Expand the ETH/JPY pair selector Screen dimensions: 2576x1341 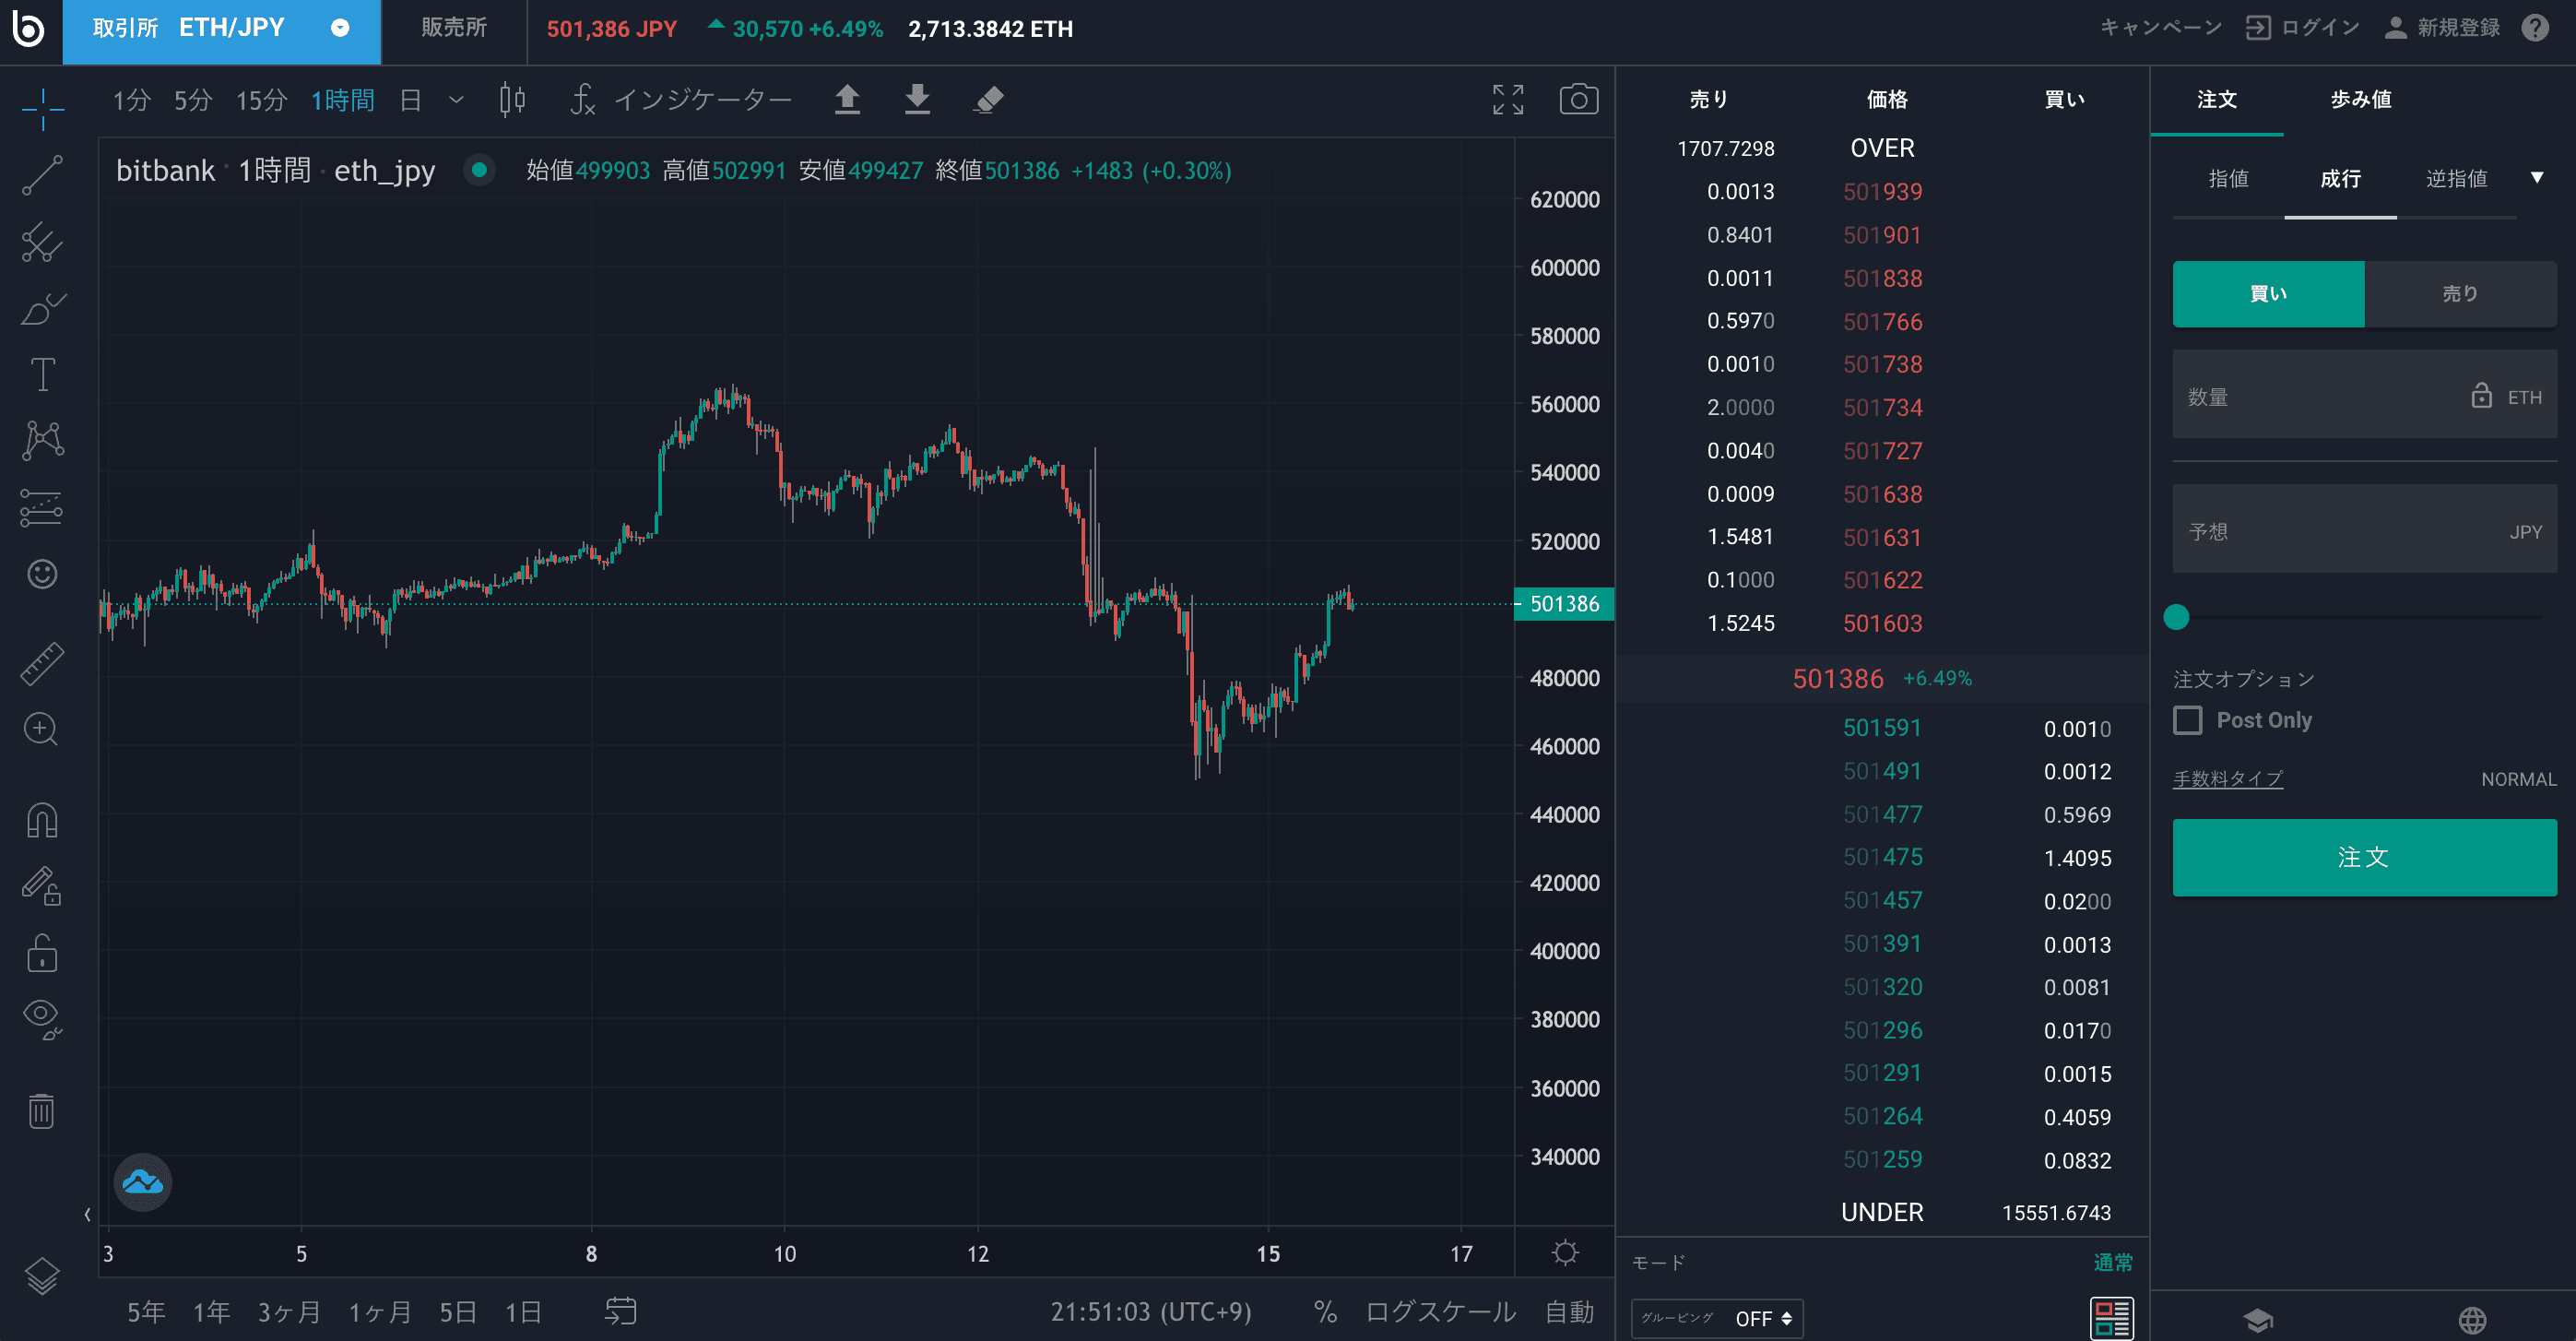[x=340, y=28]
